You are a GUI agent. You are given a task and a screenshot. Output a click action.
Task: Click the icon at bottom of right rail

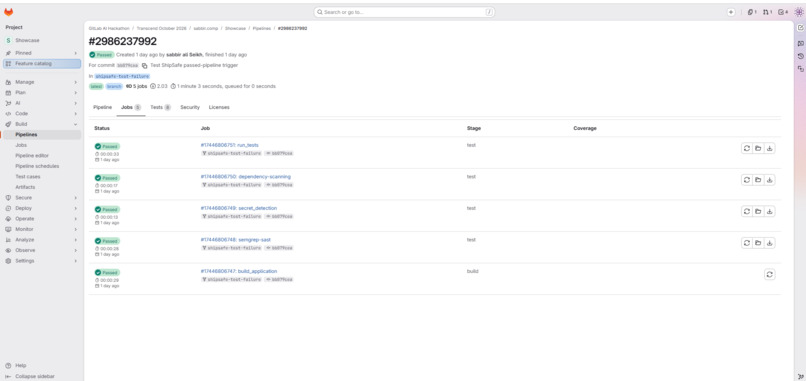coord(800,376)
